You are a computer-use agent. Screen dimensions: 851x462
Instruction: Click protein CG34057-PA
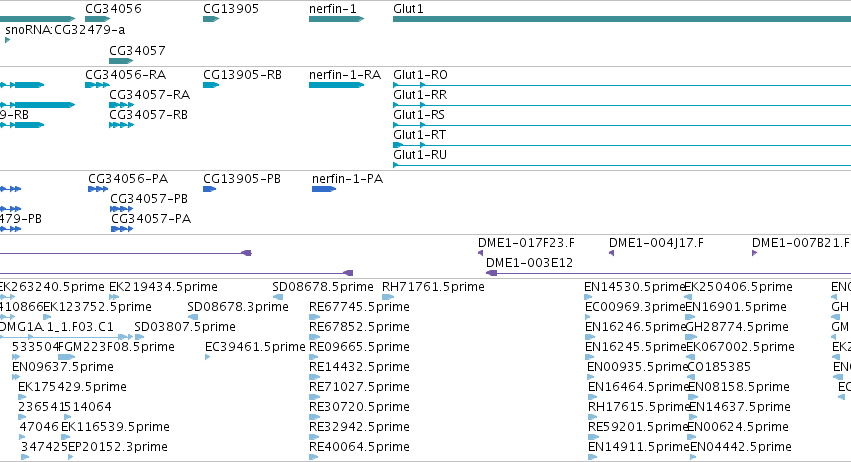(151, 219)
